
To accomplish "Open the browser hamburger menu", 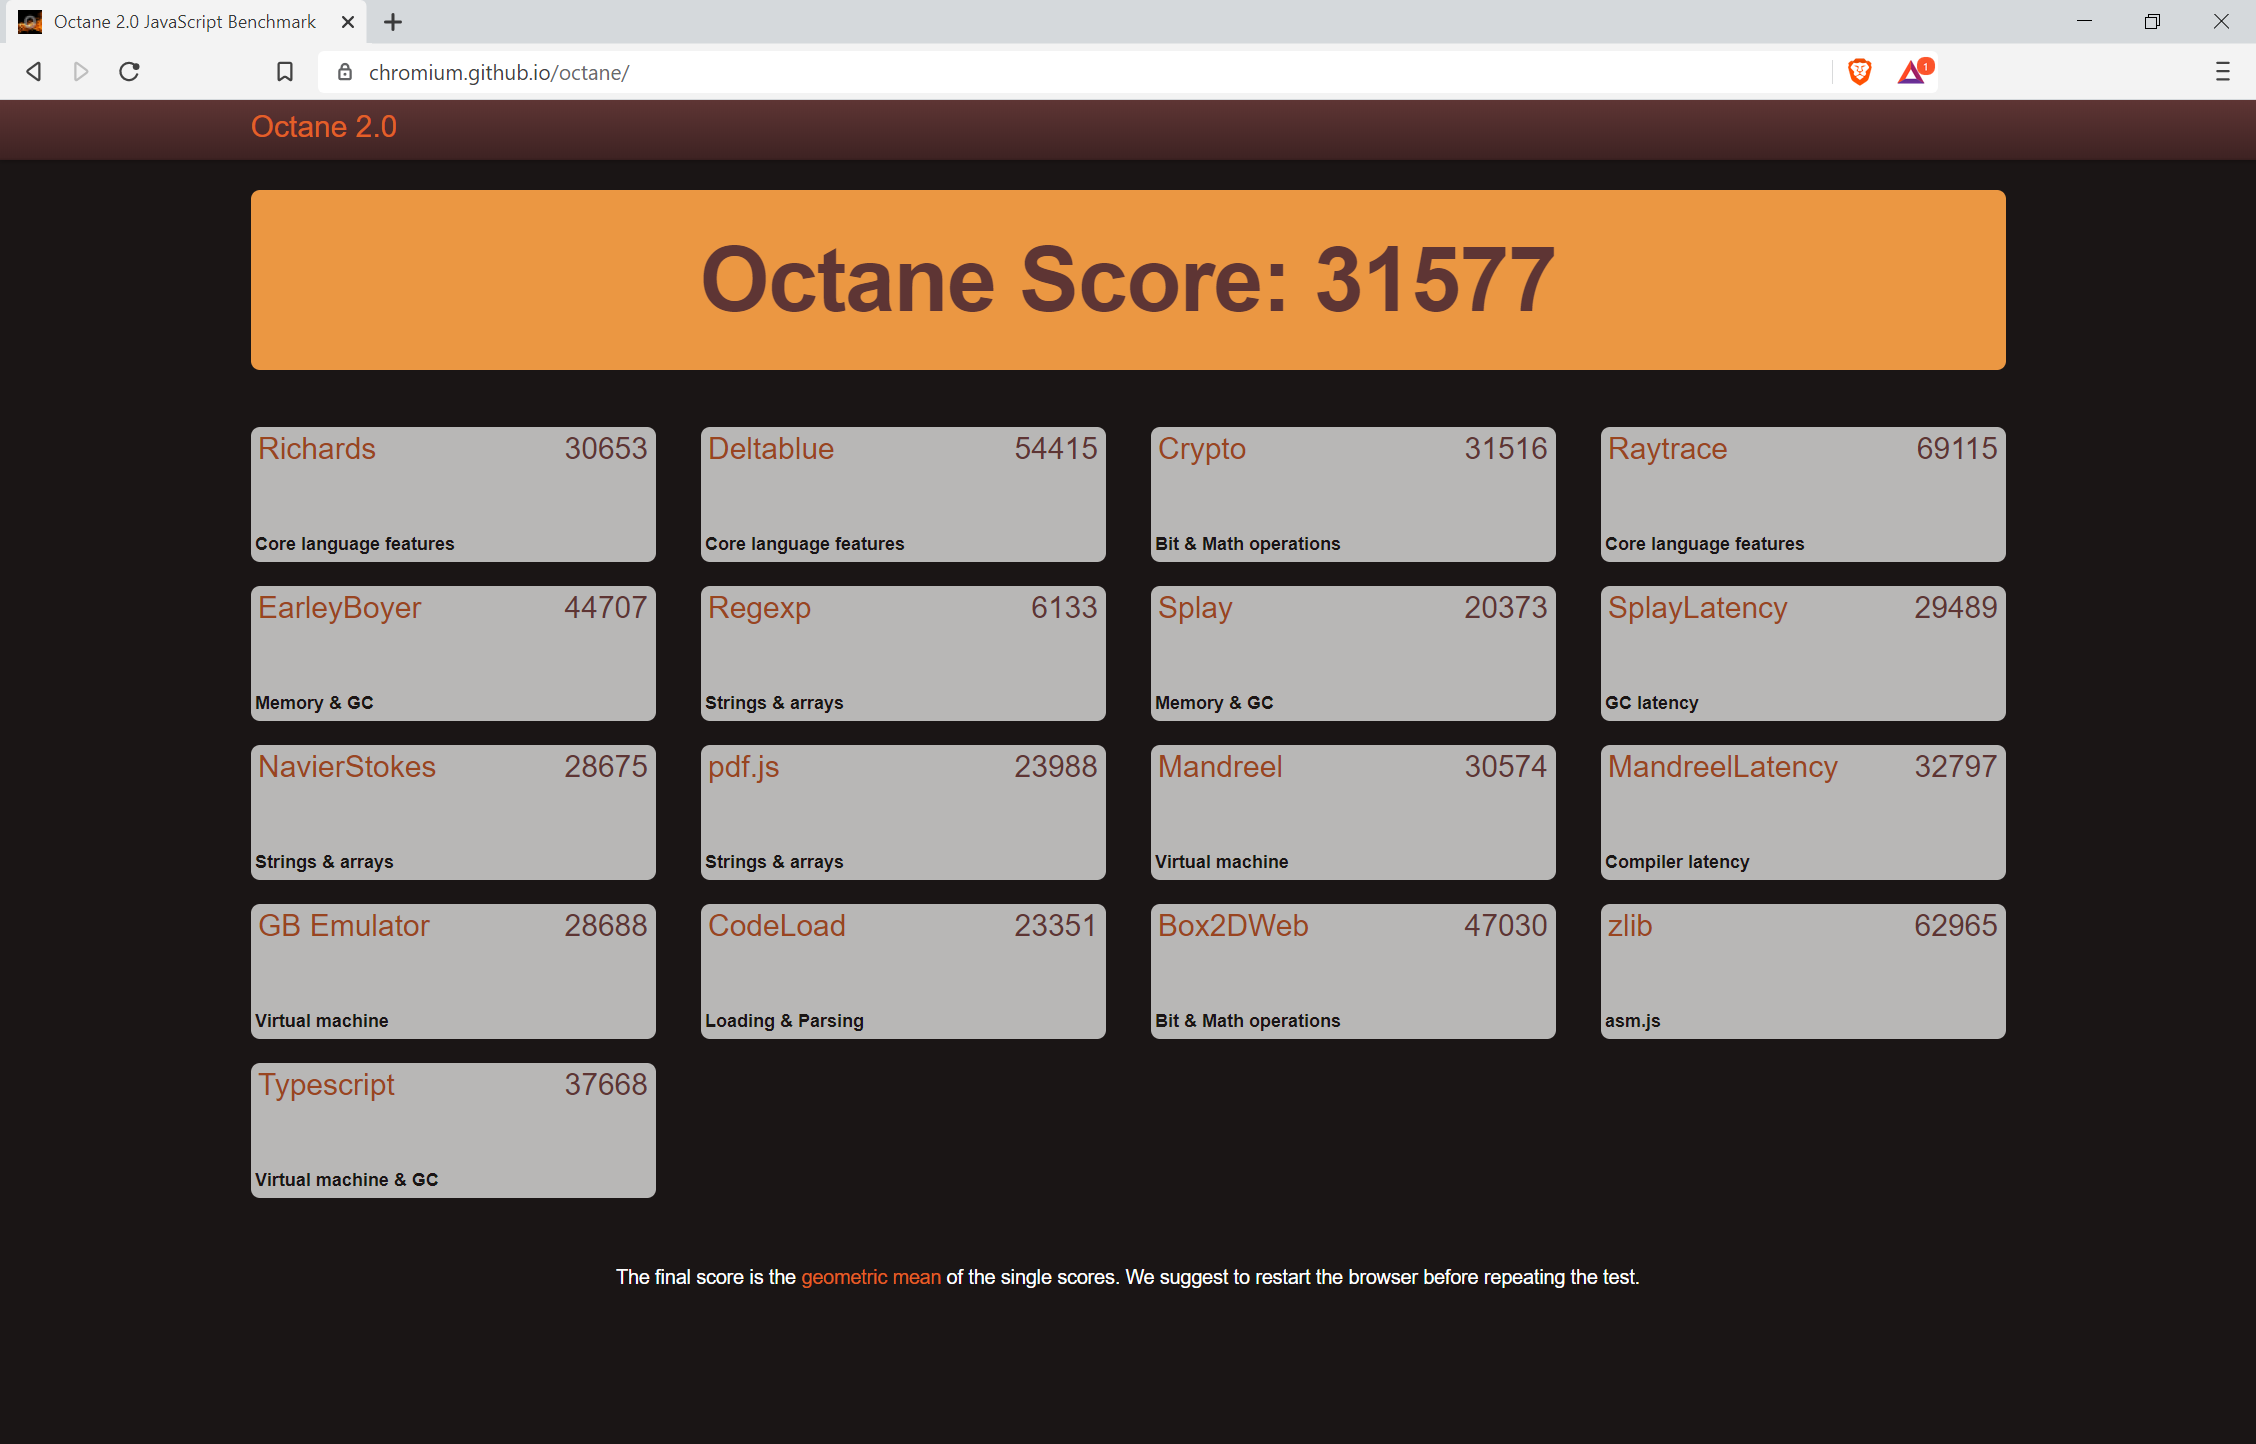I will (x=2222, y=72).
